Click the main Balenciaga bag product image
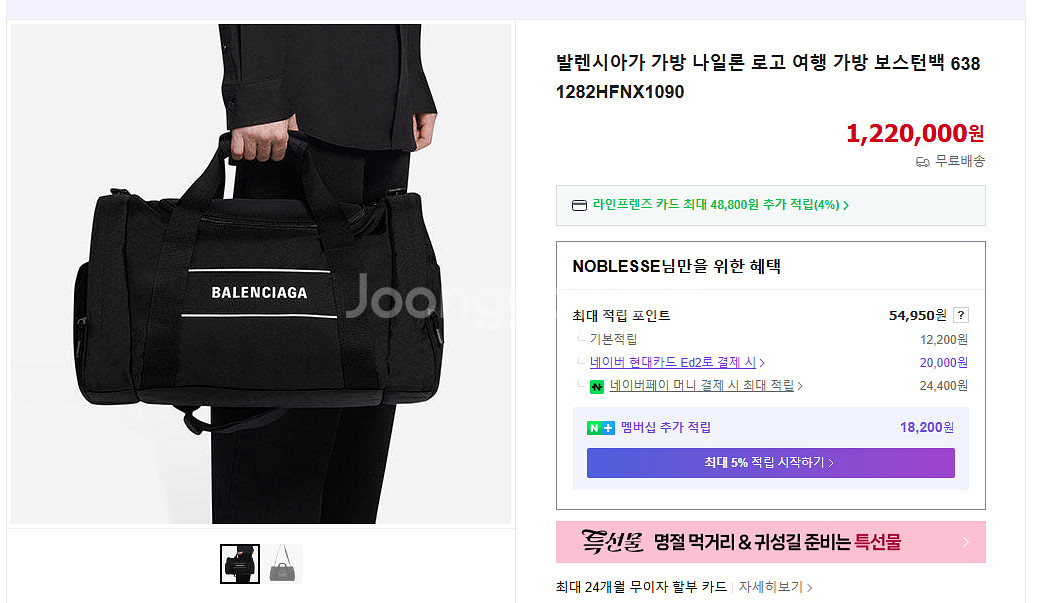This screenshot has width=1039, height=603. click(261, 274)
